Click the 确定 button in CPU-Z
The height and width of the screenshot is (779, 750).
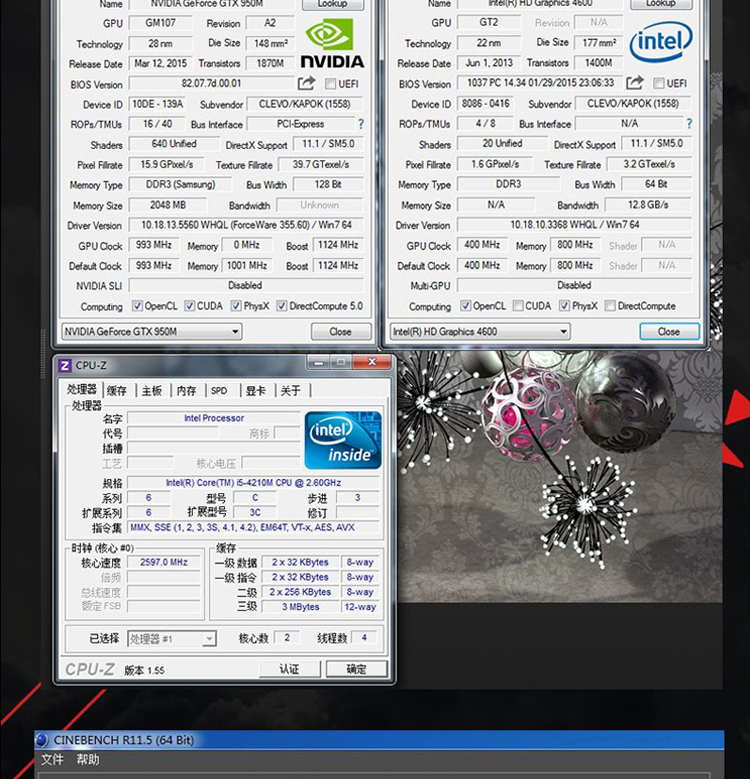[x=357, y=669]
